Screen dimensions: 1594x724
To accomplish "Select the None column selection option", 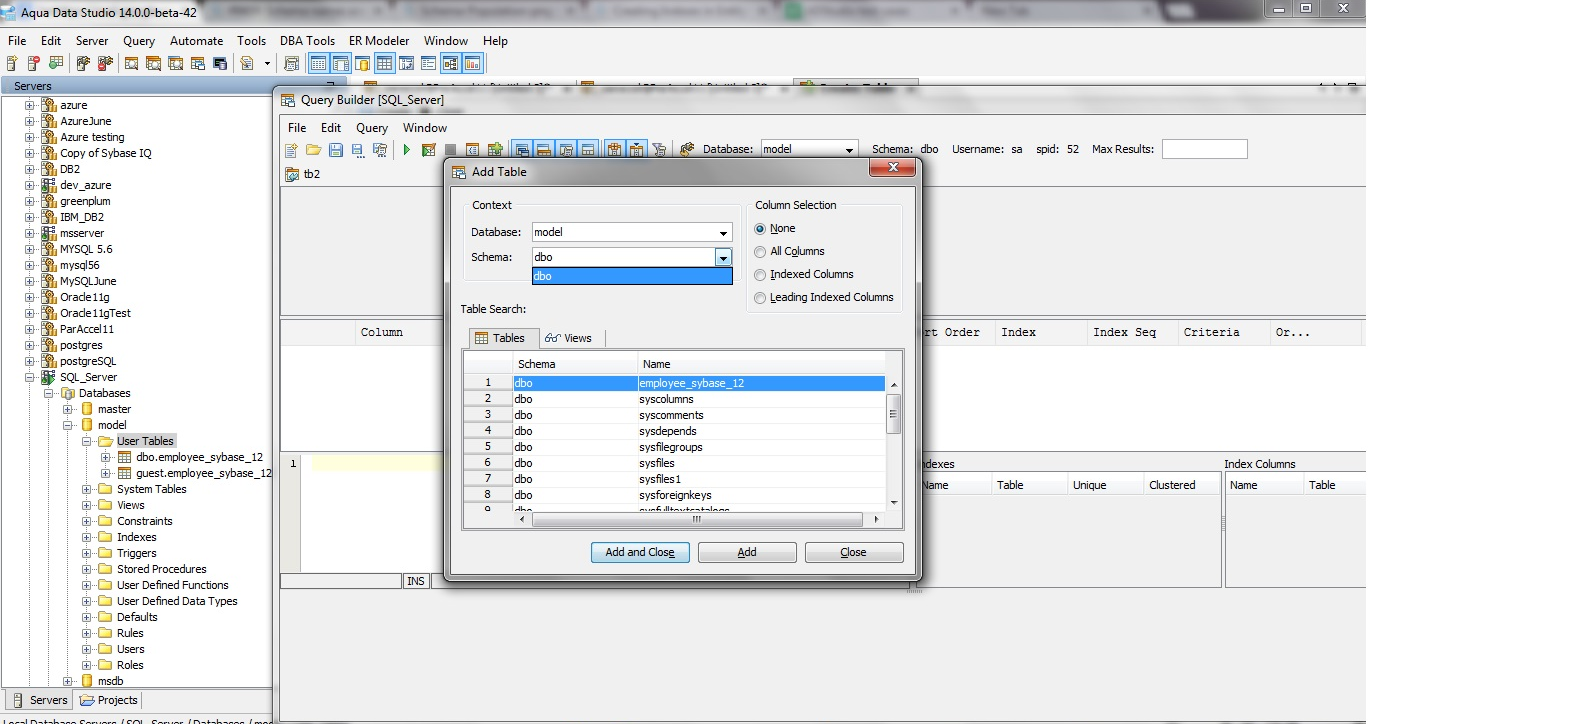I will (x=760, y=229).
